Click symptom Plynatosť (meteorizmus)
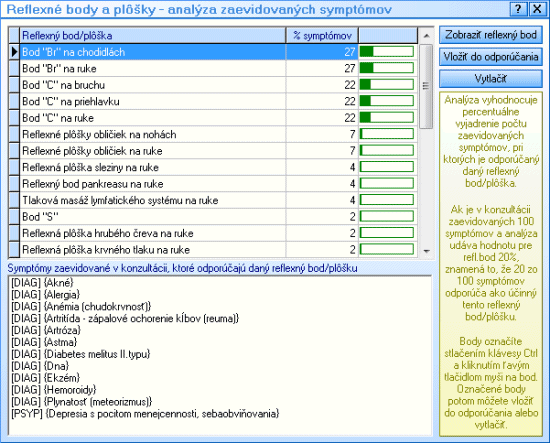This screenshot has width=550, height=443. coord(81,402)
